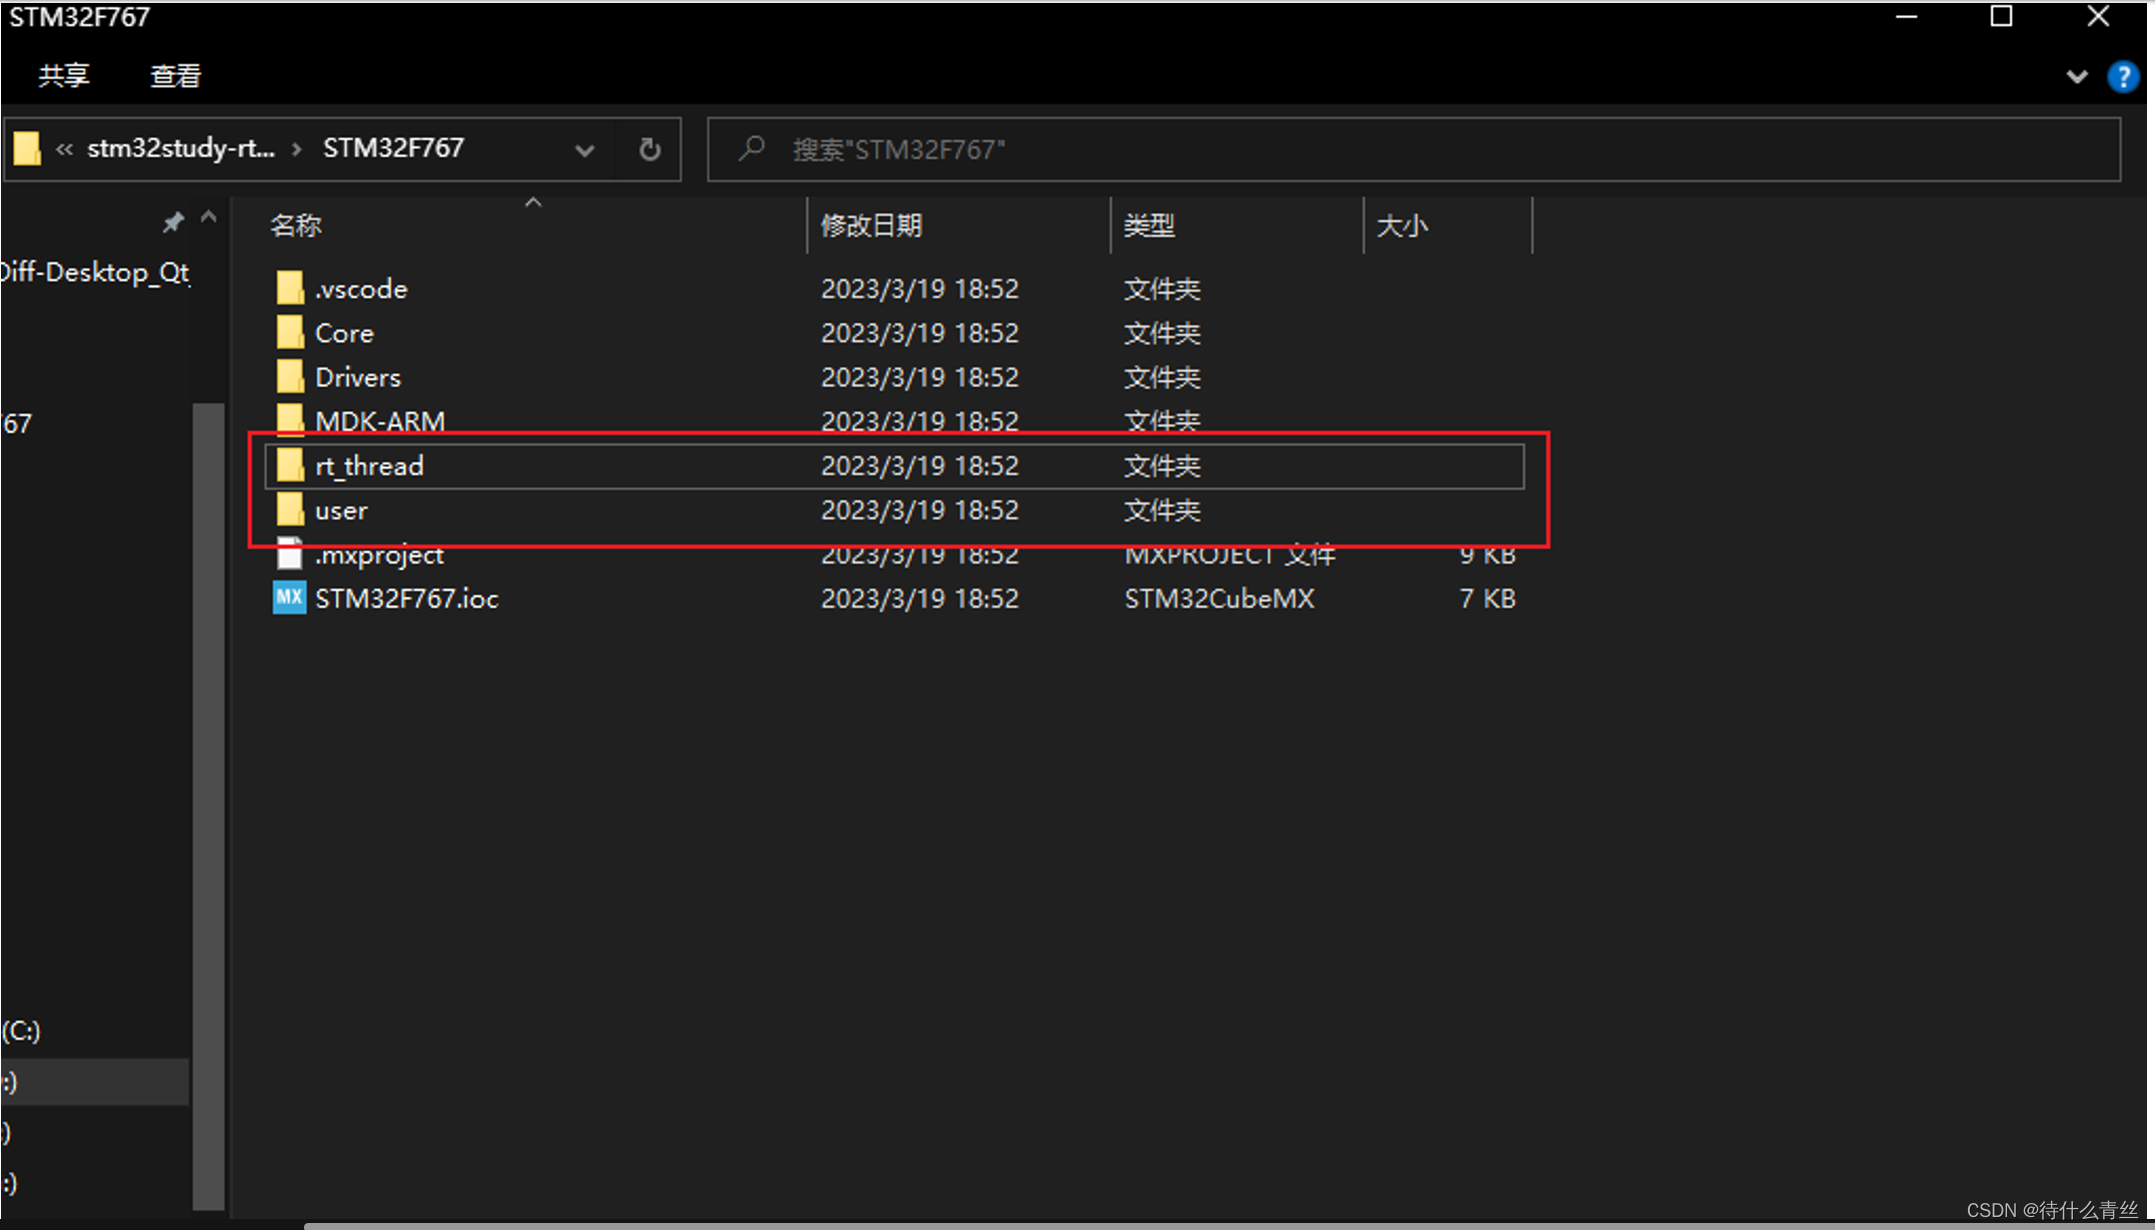Open the 查看 ribbon tab
Image resolution: width=2155 pixels, height=1230 pixels.
176,76
